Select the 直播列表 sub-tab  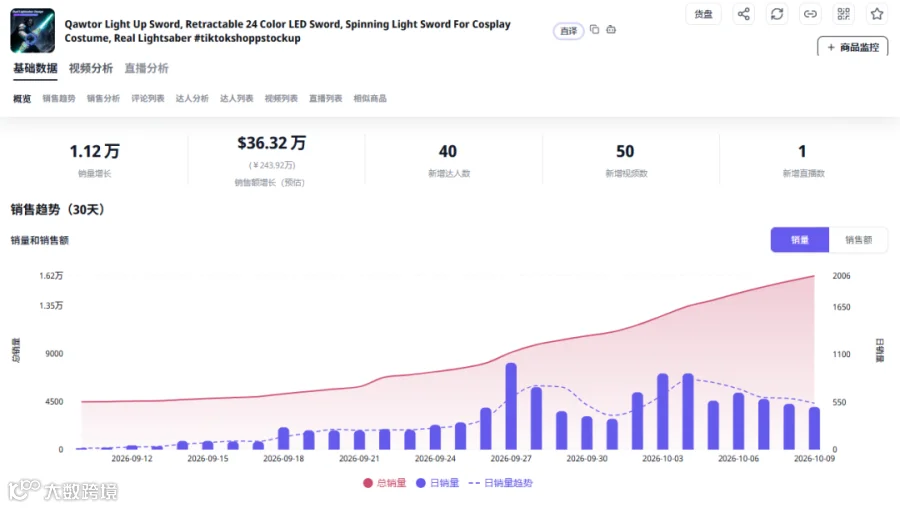point(325,99)
